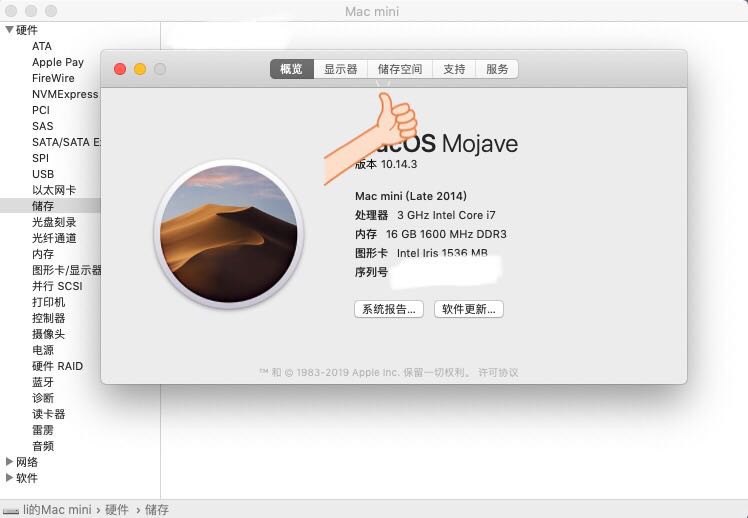Select PCI in sidebar

(x=41, y=110)
